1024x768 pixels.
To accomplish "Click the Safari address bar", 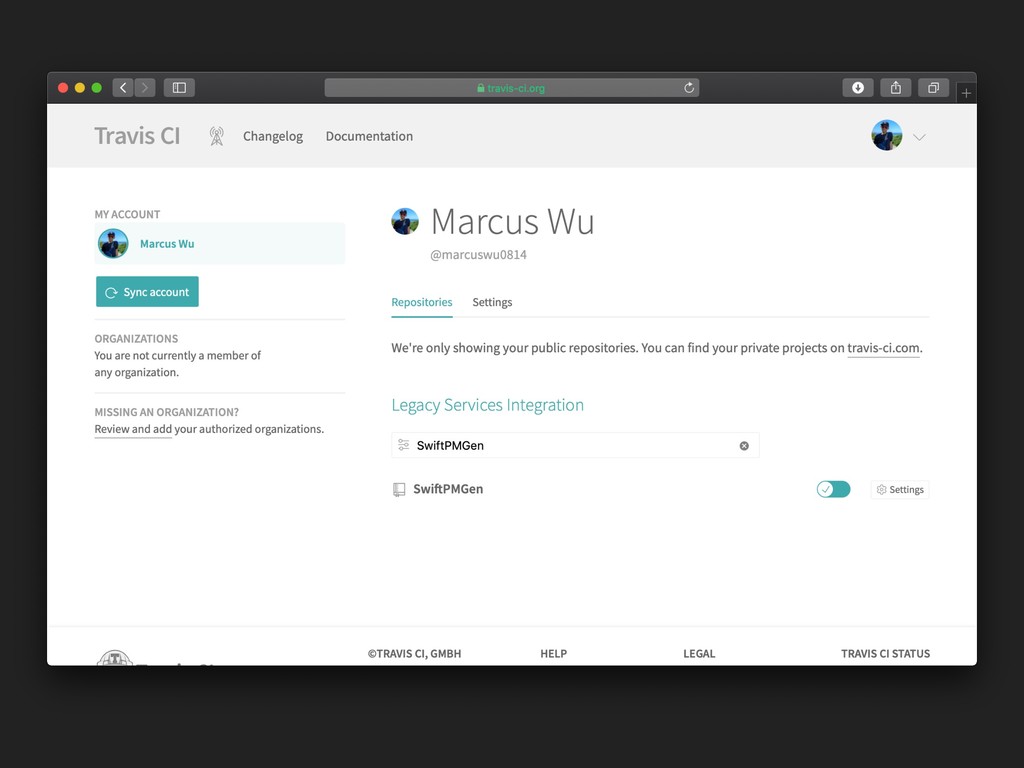I will (511, 88).
